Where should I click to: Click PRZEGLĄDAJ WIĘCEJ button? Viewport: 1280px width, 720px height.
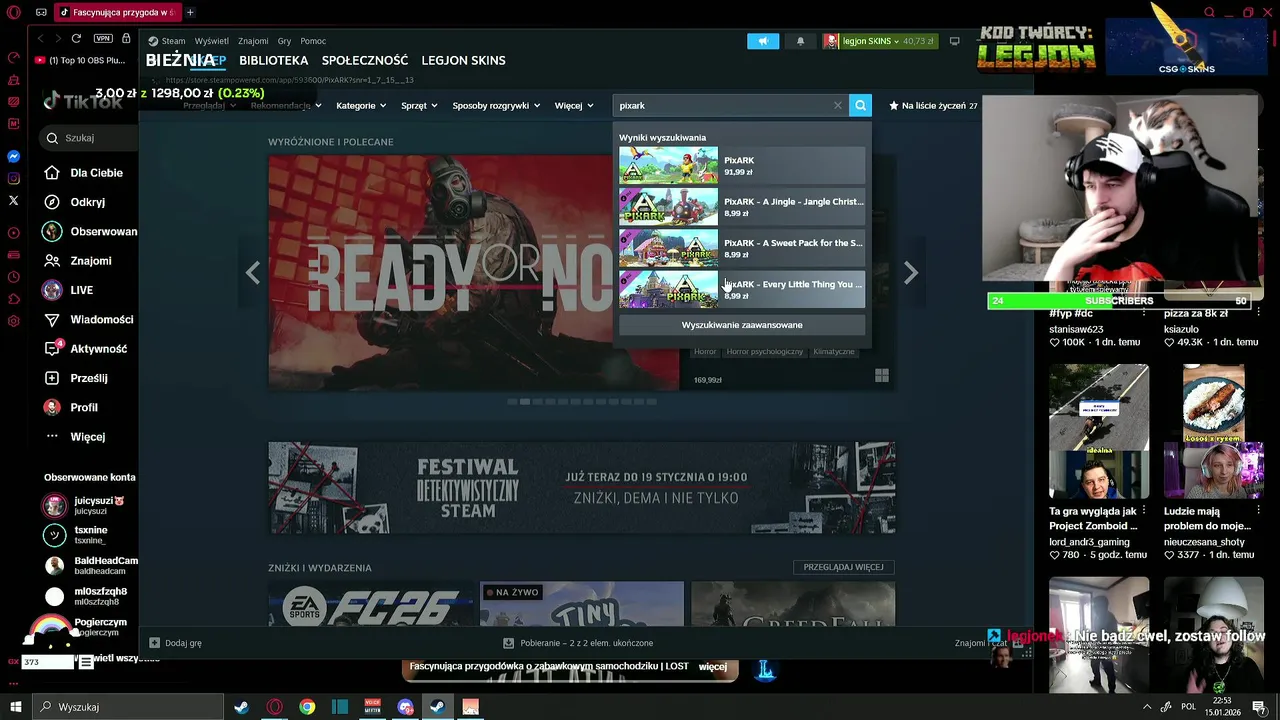pos(843,567)
